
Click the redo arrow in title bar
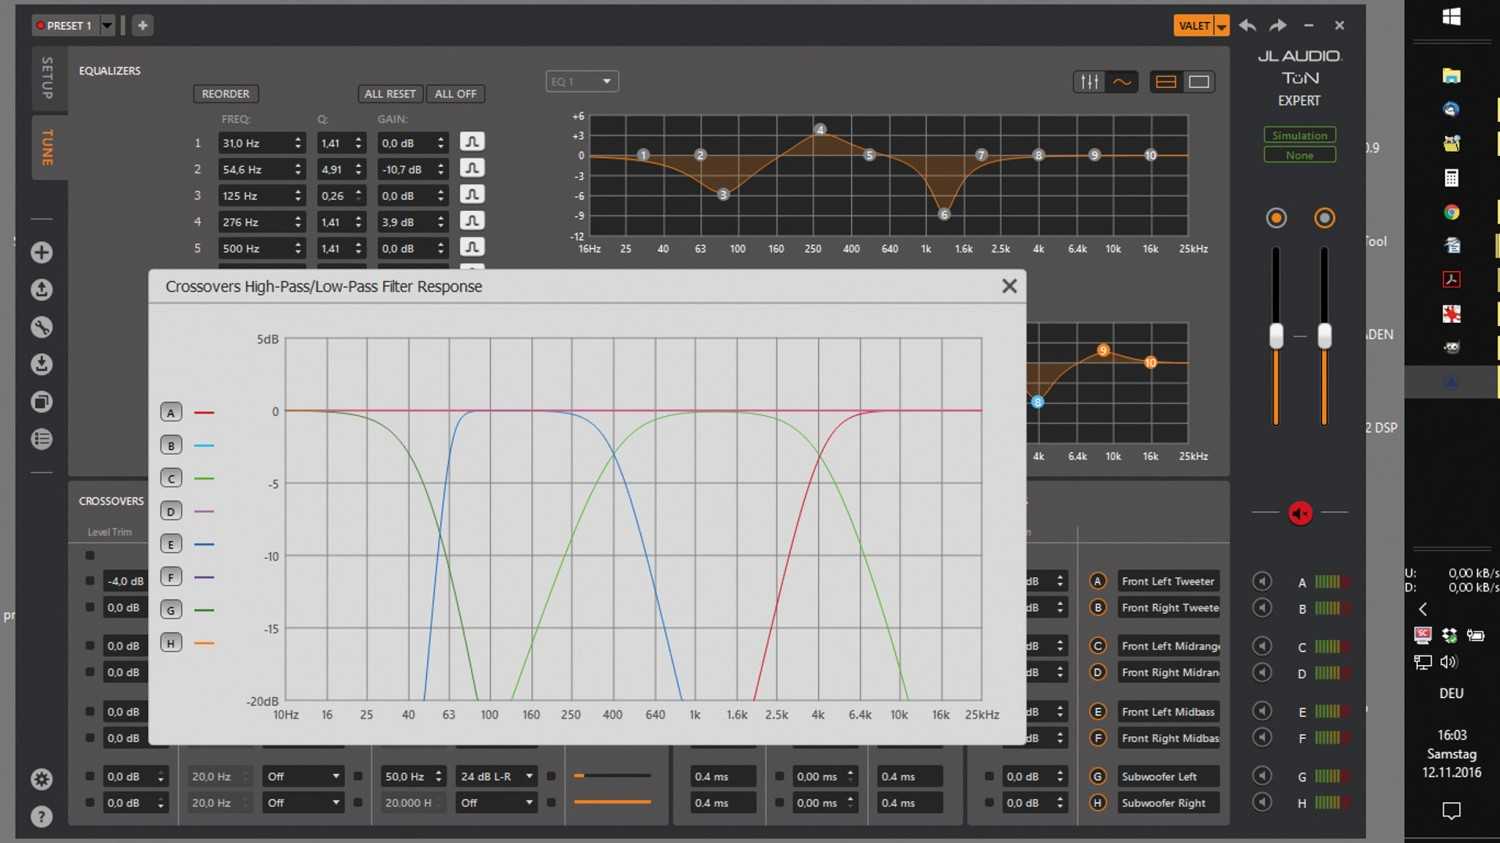[x=1278, y=25]
